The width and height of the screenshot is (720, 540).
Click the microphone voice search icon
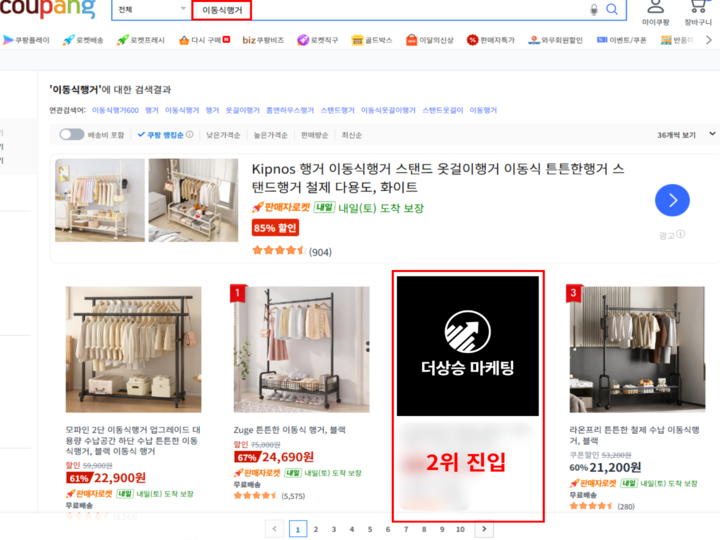pyautogui.click(x=595, y=10)
